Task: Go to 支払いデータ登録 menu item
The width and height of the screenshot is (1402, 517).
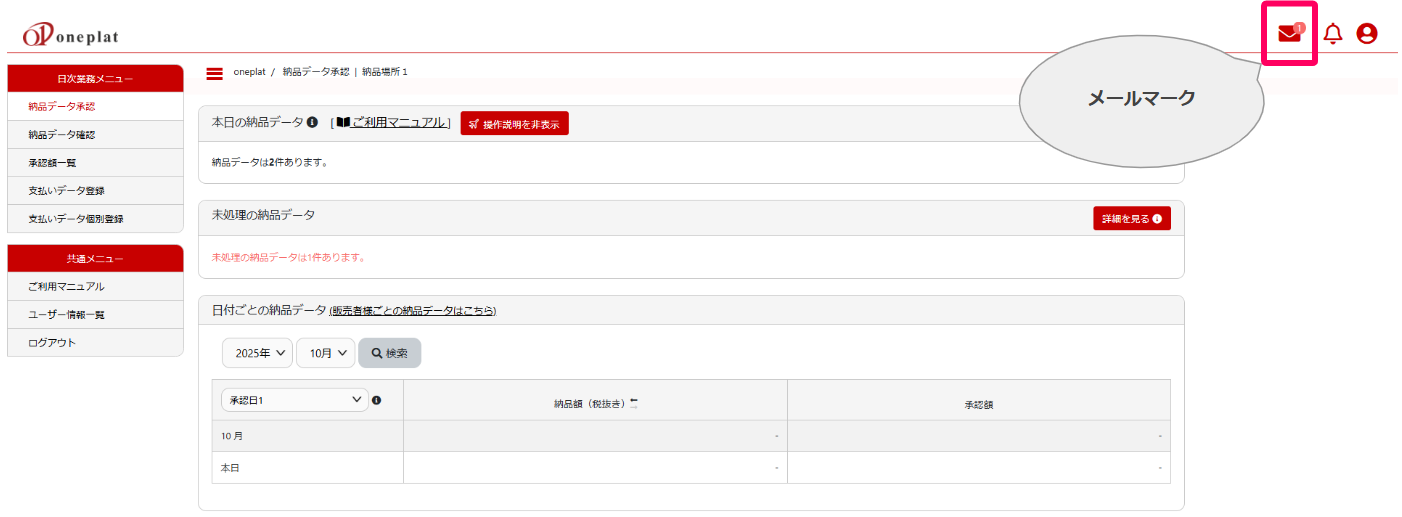Action: 66,190
